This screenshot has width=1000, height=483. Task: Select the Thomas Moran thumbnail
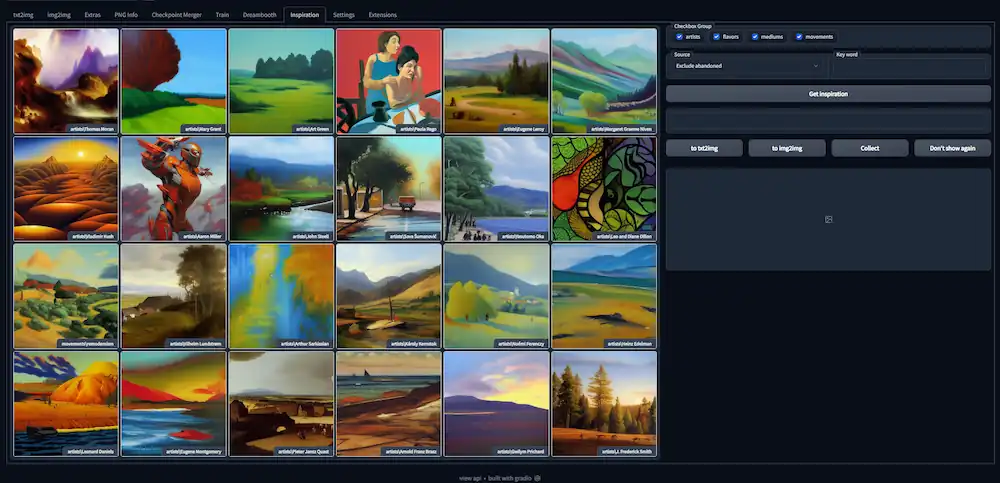[x=66, y=80]
